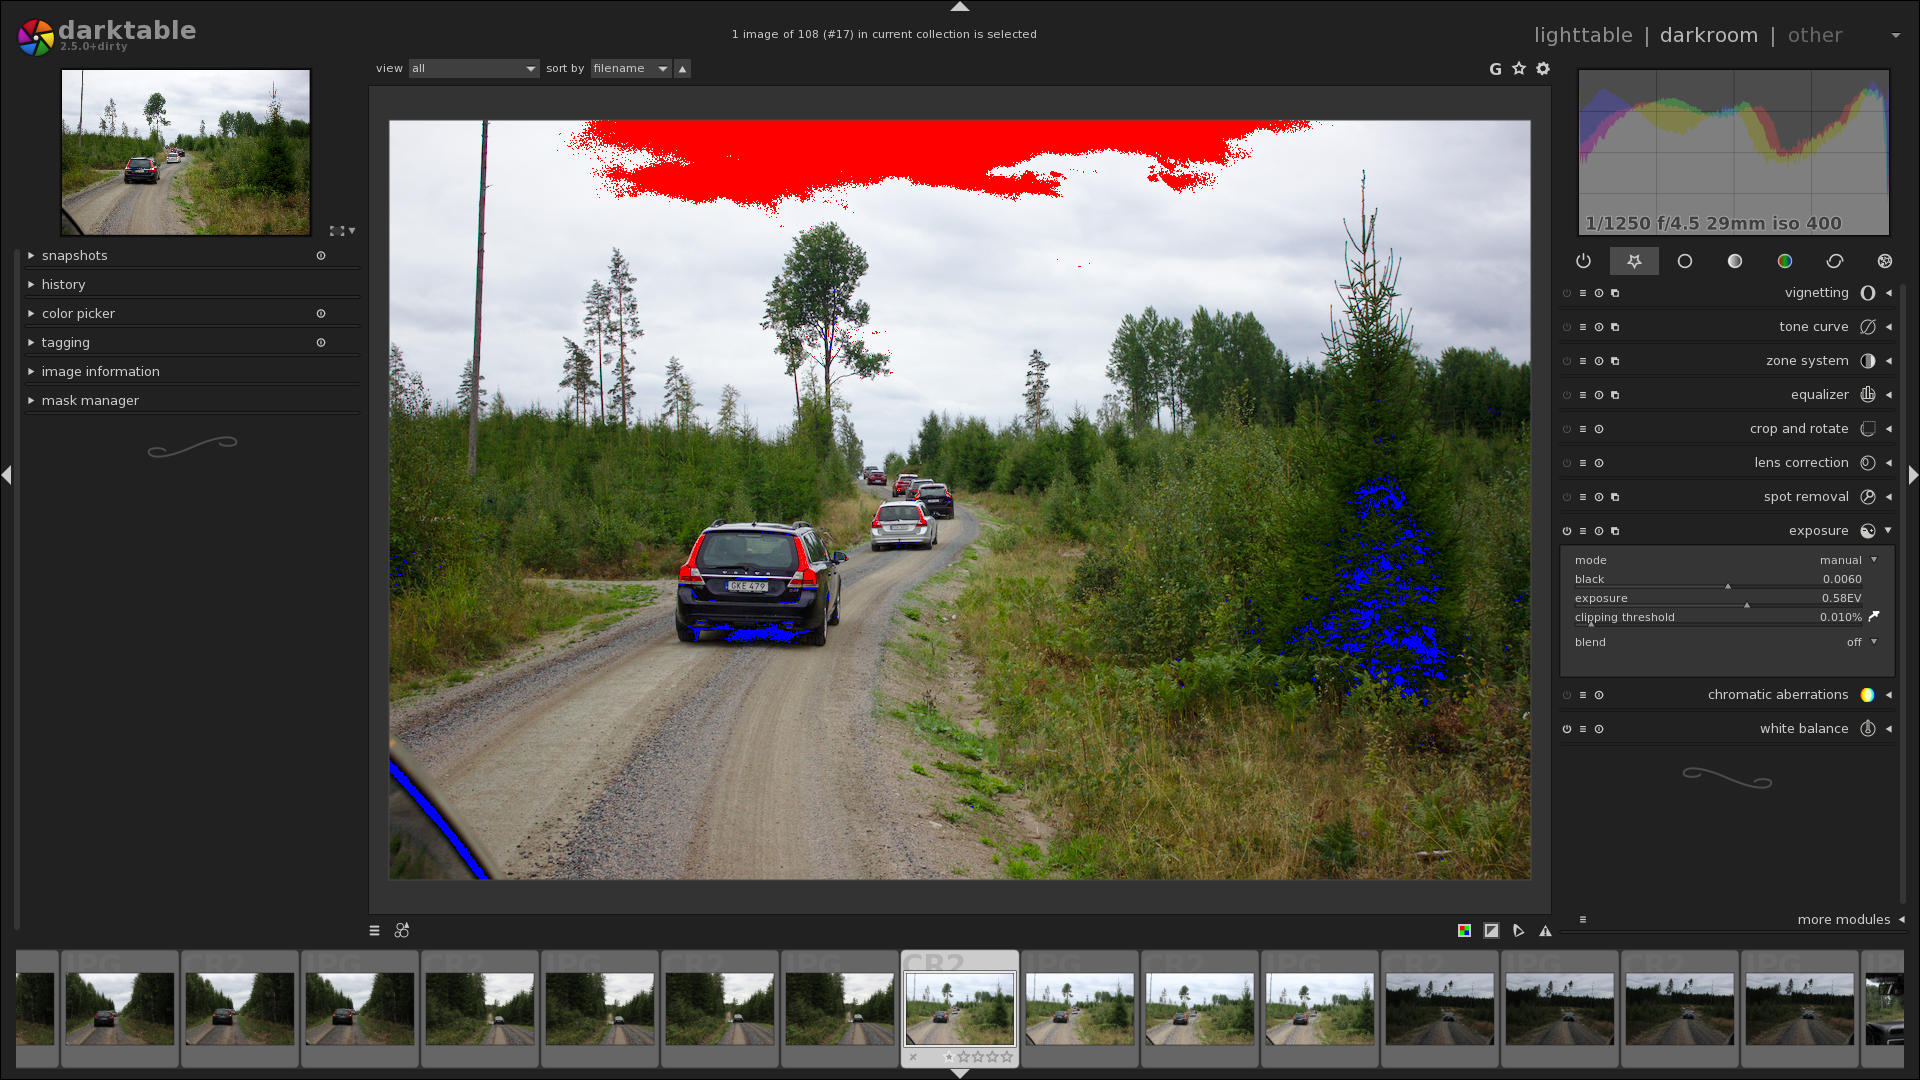The height and width of the screenshot is (1080, 1920).
Task: Click the exposure clipping threshold picker icon
Action: (1874, 617)
